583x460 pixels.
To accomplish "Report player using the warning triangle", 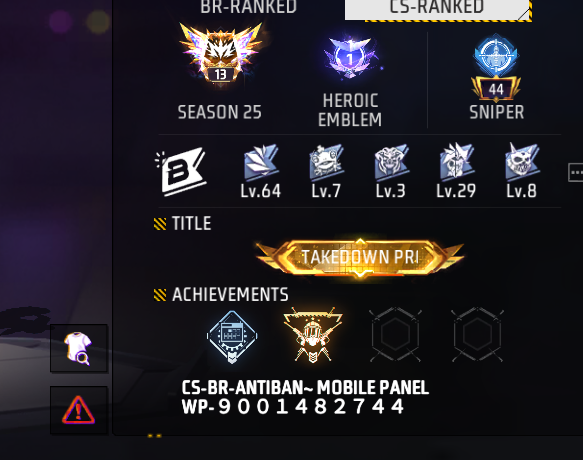I will click(79, 410).
